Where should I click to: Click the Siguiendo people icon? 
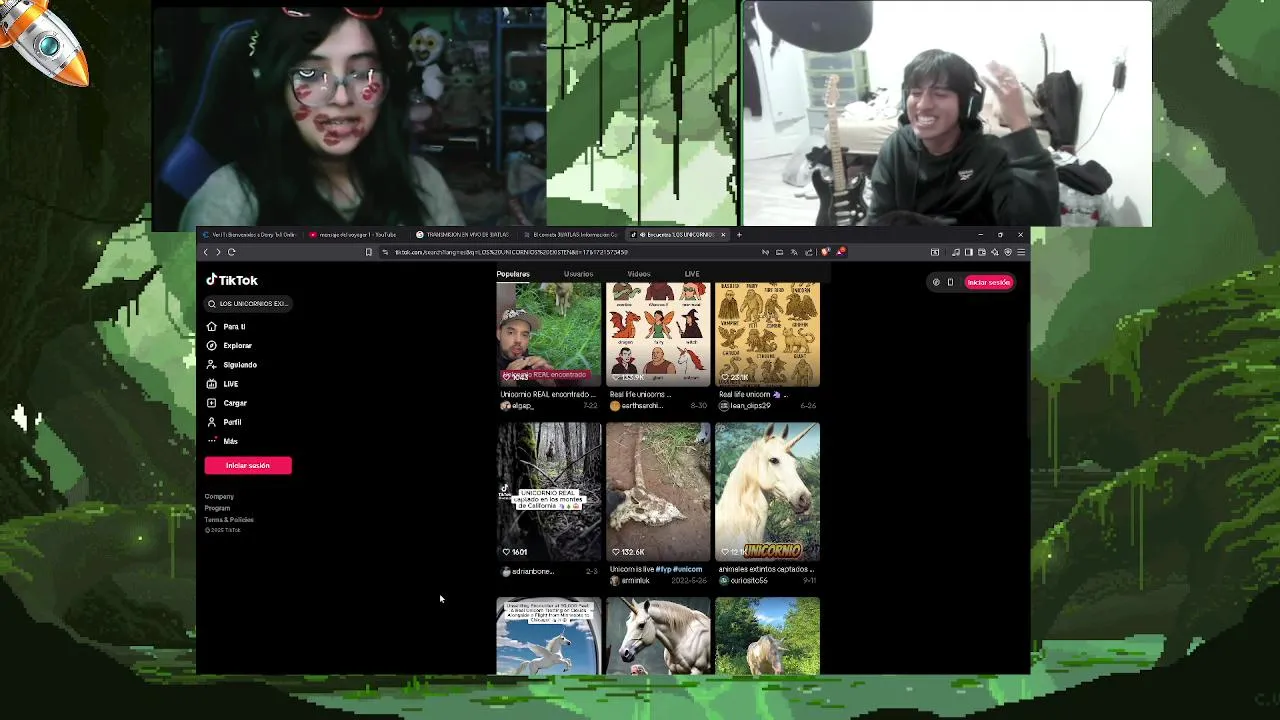[x=211, y=365]
